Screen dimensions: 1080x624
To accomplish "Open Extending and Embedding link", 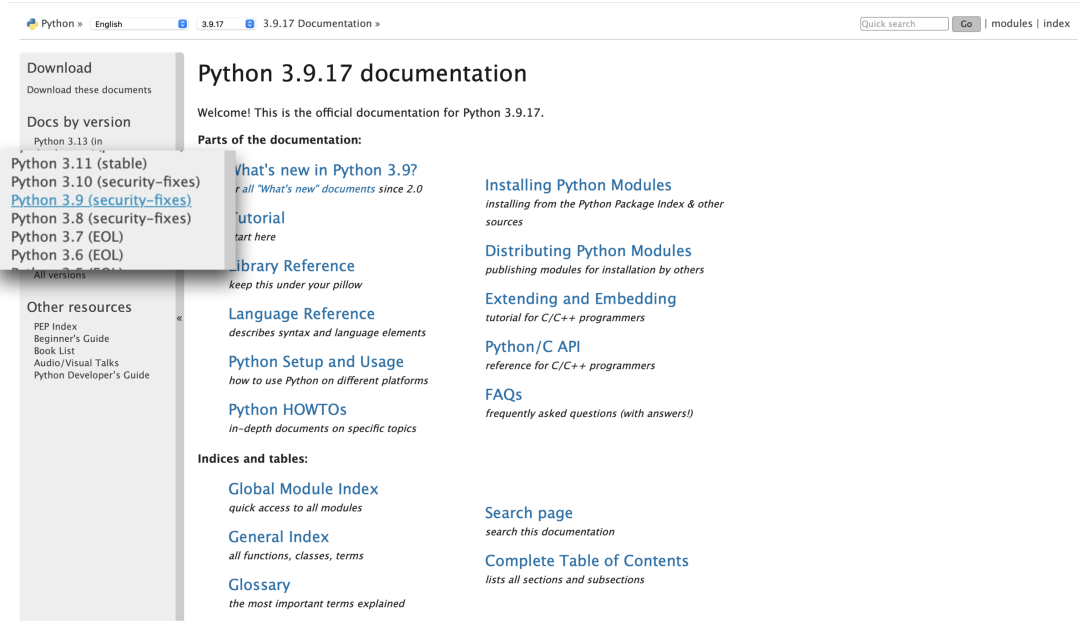I will click(x=581, y=298).
